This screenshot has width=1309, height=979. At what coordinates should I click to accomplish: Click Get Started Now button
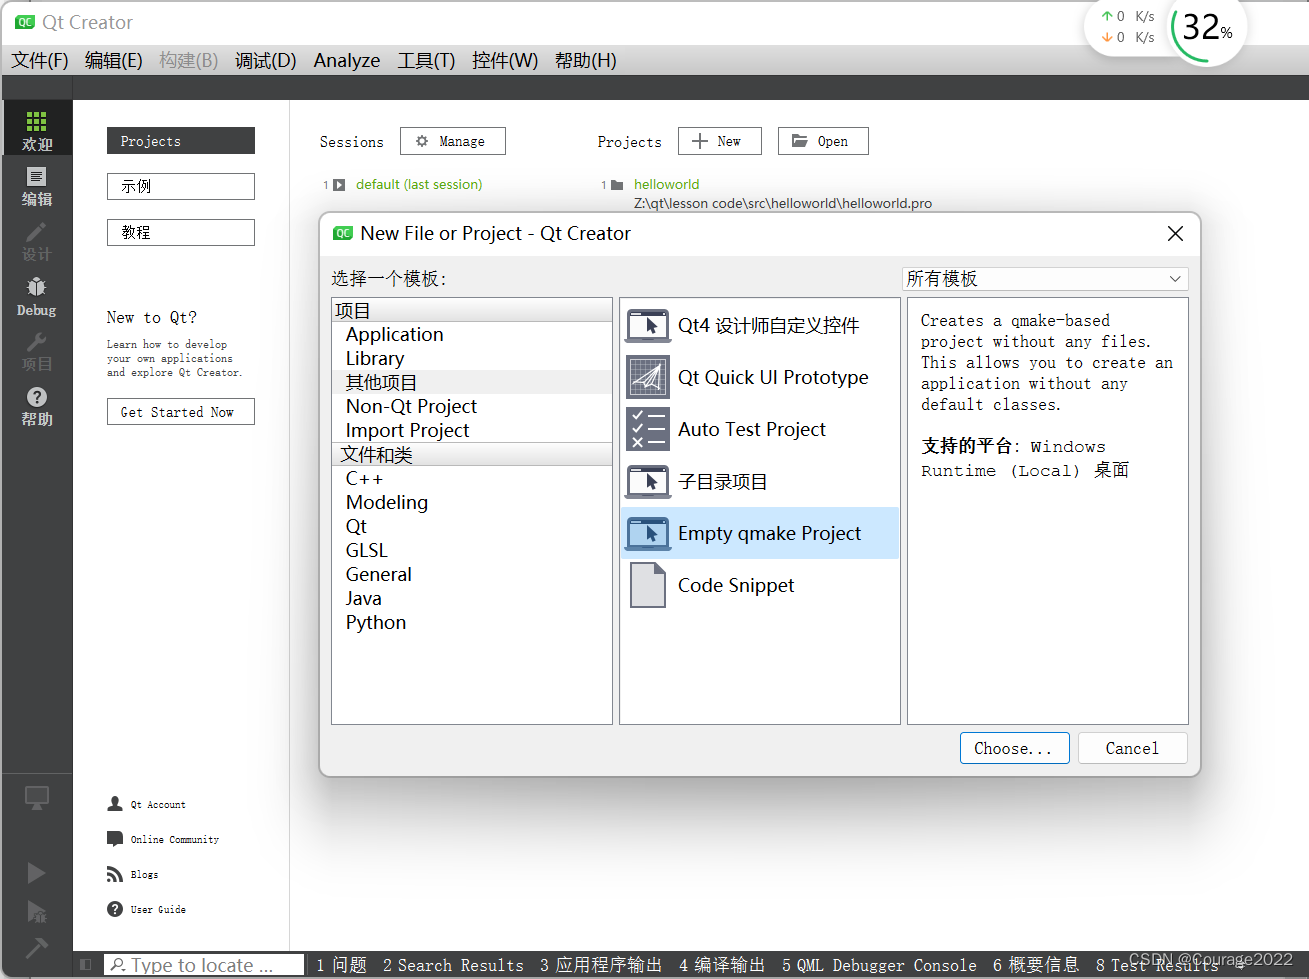(x=181, y=412)
